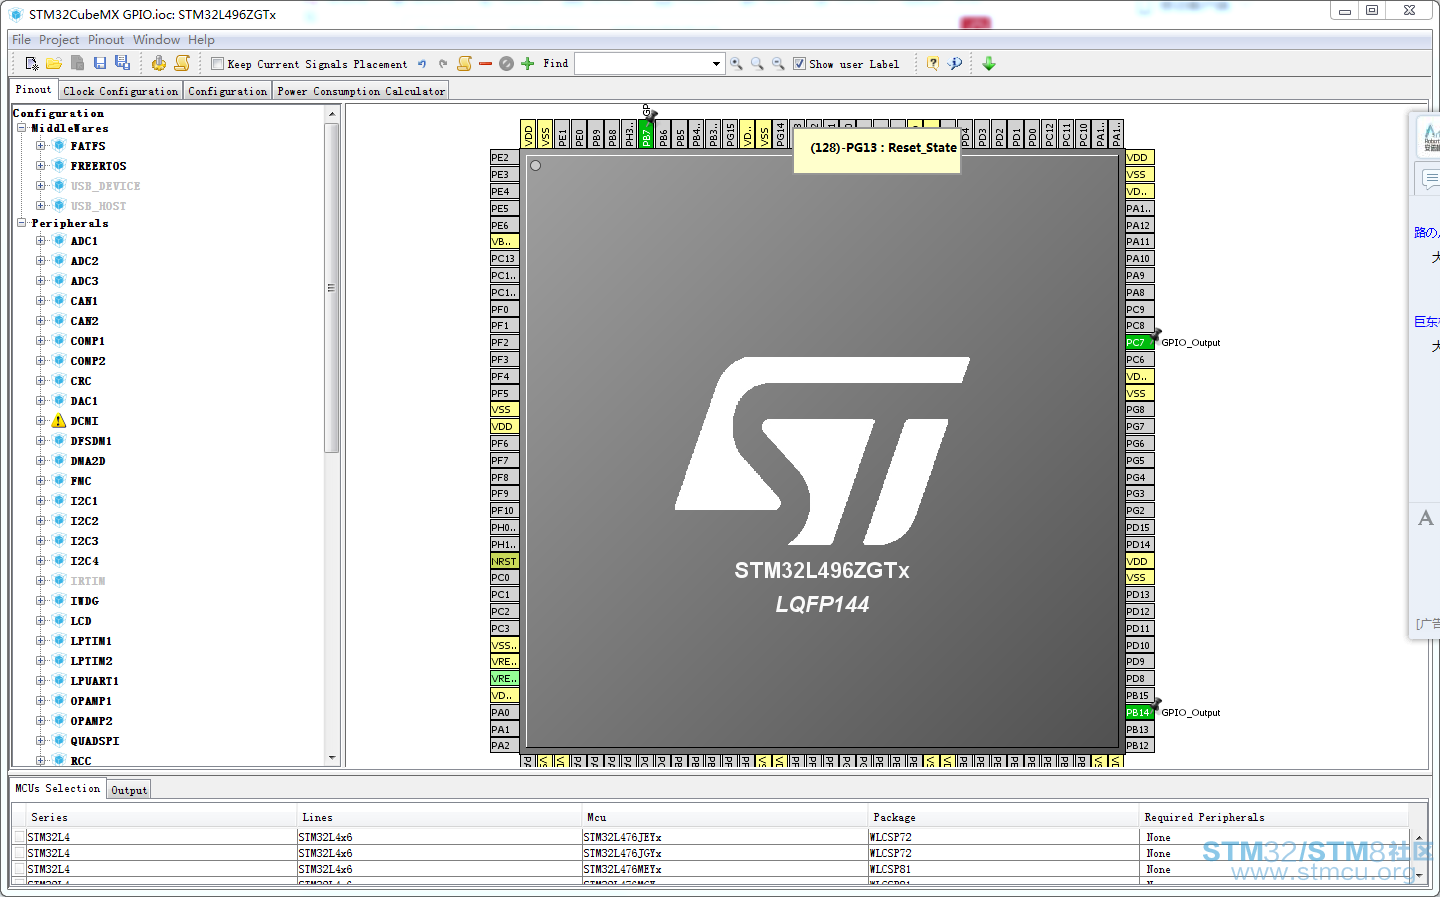Switch to the Clock Configuration tab
Screen dimensions: 1440x897
coord(121,91)
